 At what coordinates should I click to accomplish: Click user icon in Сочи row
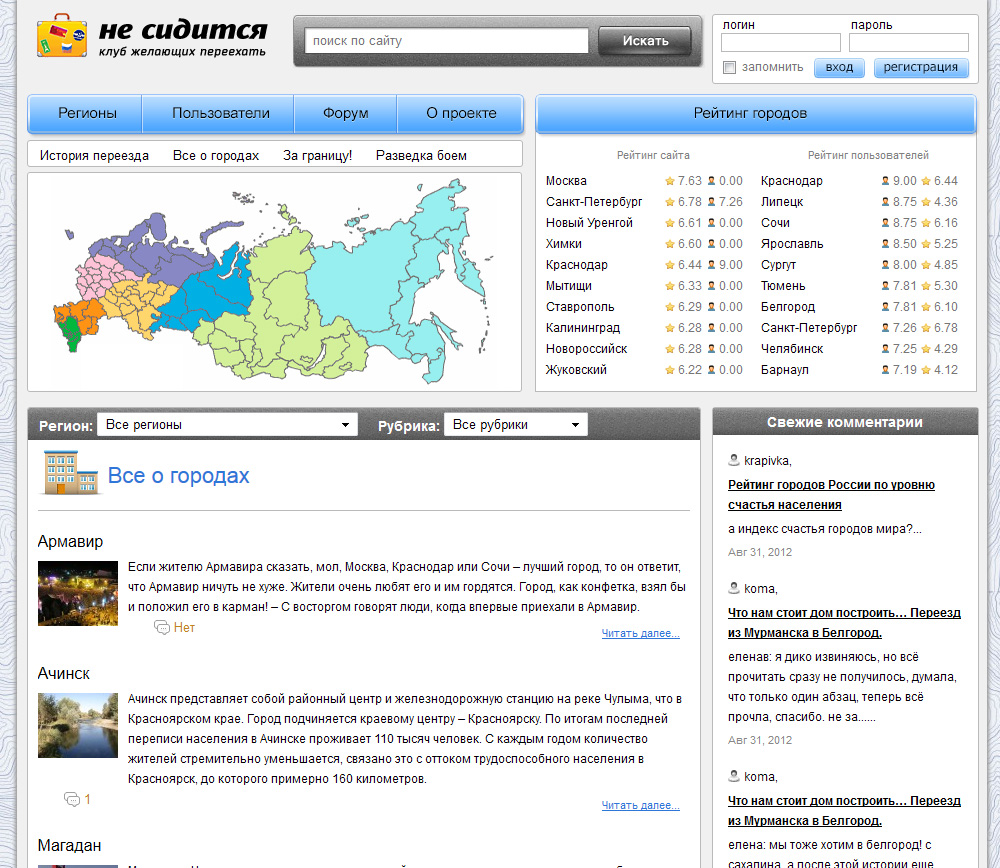(x=885, y=223)
